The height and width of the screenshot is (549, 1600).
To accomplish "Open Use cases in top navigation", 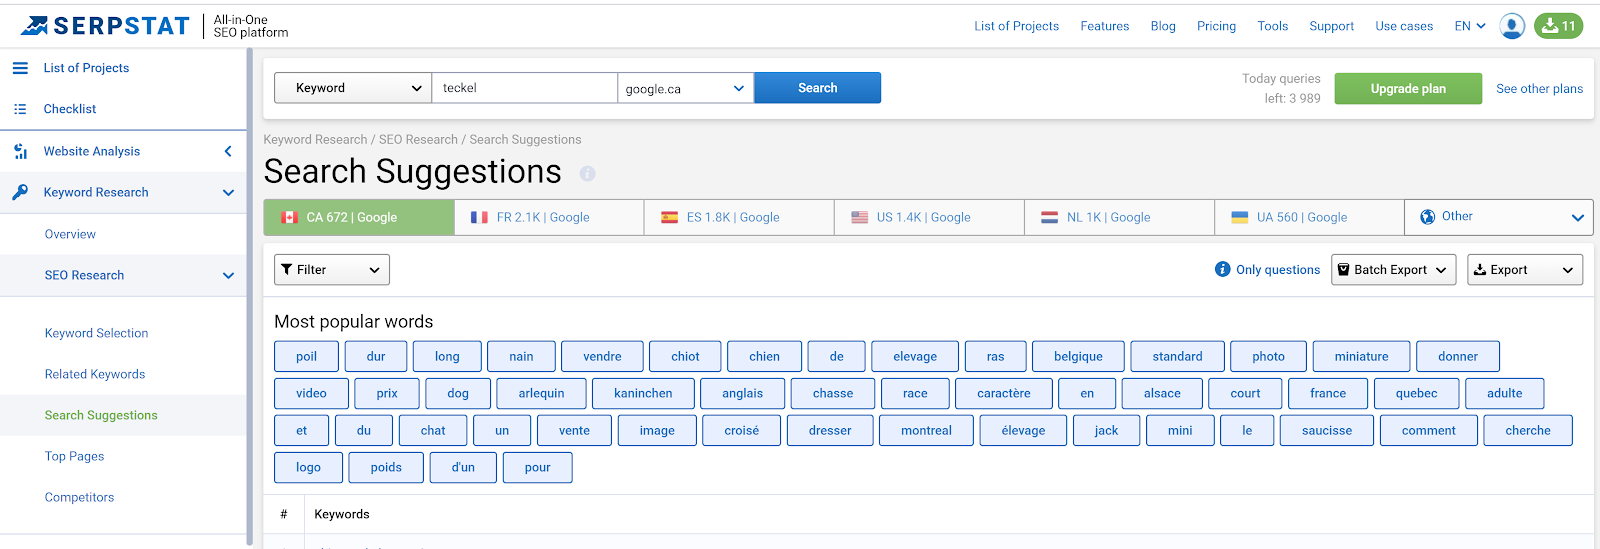I will tap(1404, 26).
